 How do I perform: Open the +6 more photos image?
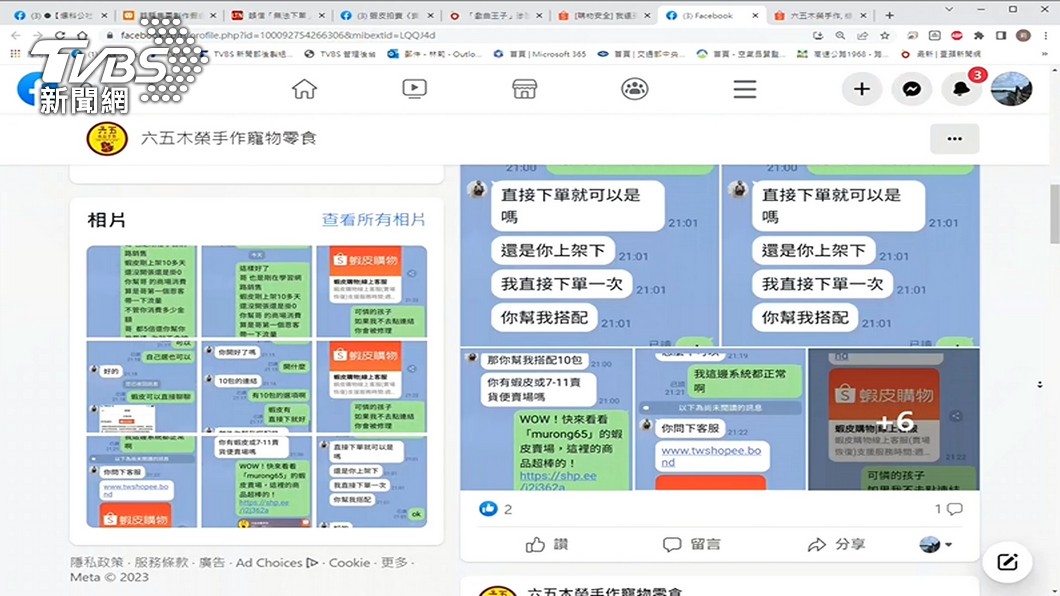[894, 420]
